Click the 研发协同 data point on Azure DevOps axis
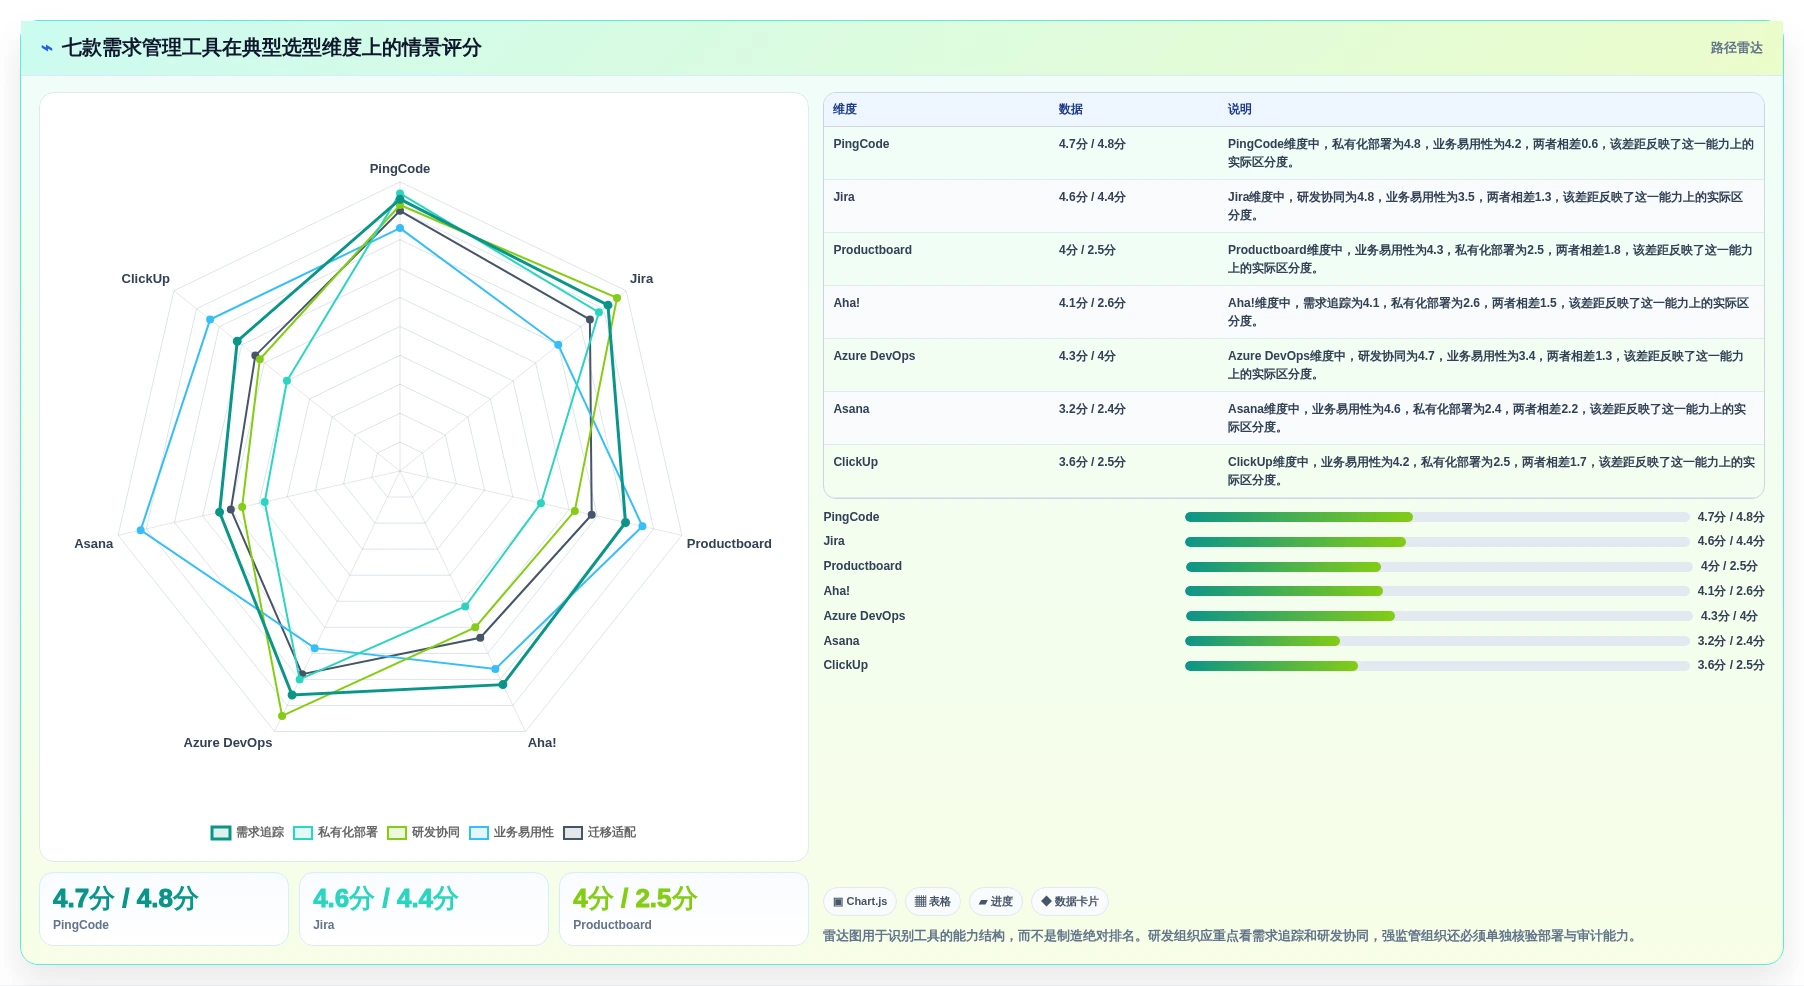Screen dimensions: 1804x986 click(x=282, y=716)
